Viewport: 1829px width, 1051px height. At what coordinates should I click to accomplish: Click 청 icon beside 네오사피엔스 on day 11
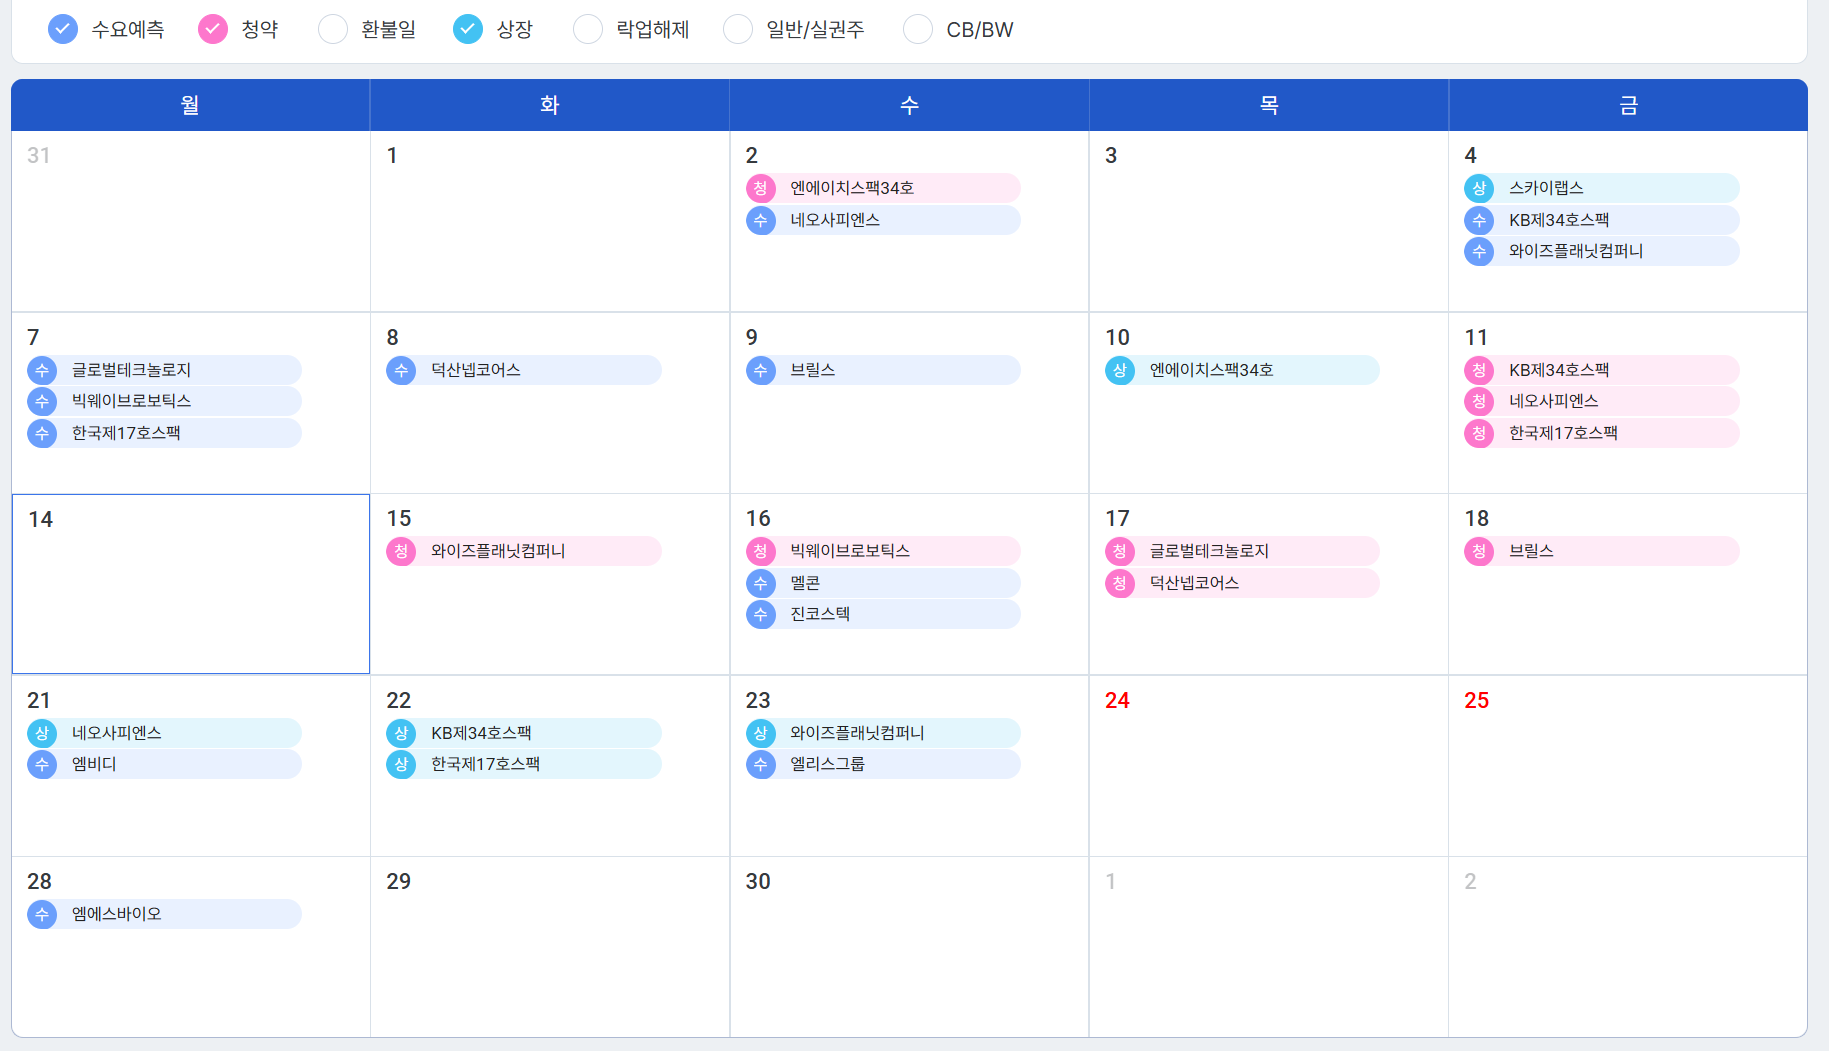tap(1479, 401)
